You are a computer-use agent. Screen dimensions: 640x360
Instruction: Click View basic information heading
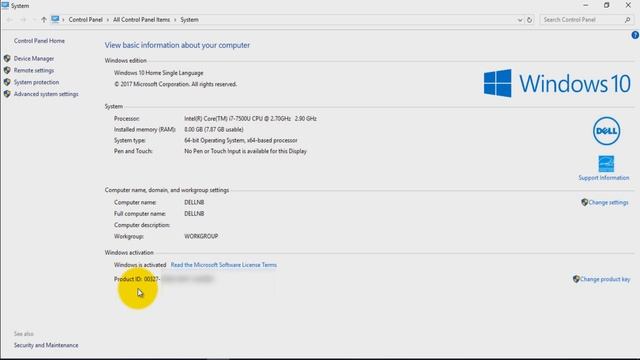pyautogui.click(x=177, y=45)
